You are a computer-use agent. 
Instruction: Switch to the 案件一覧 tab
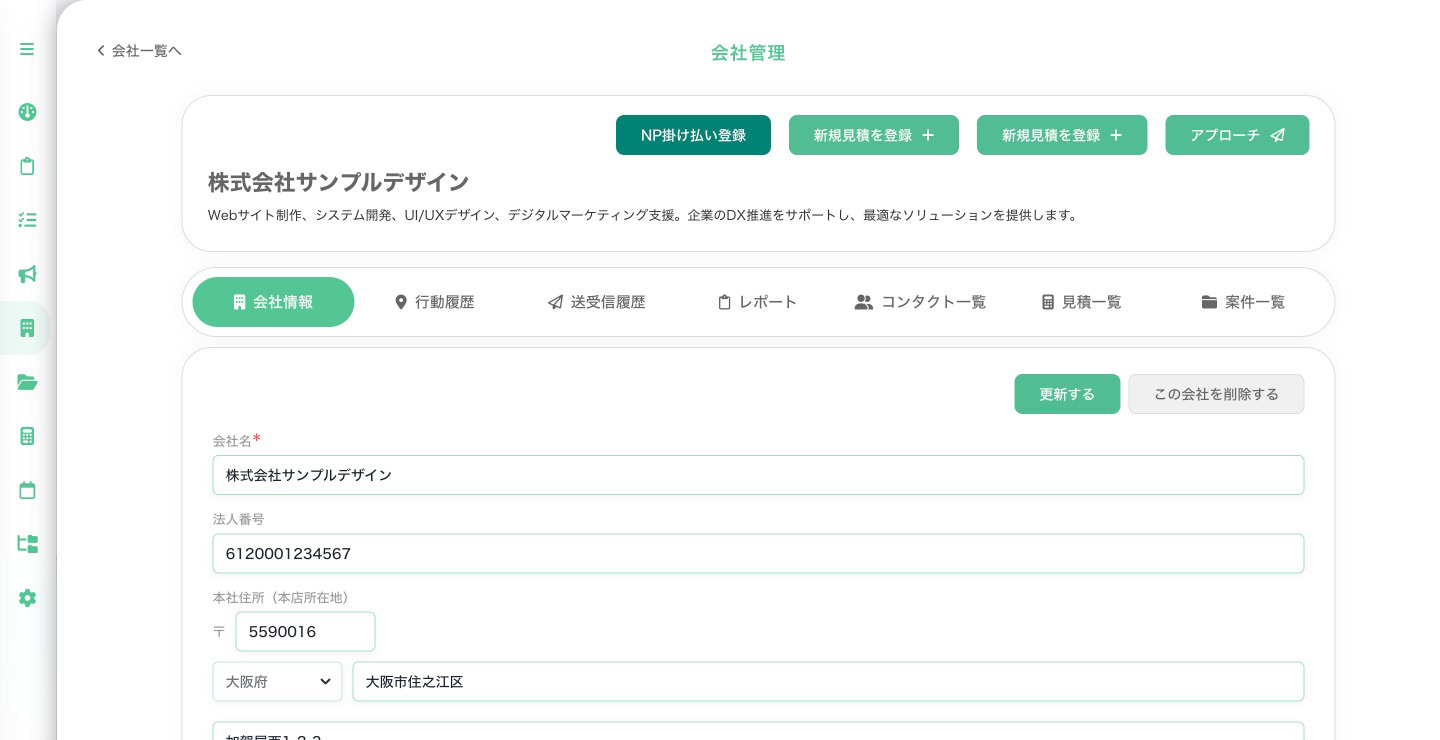[x=1243, y=302]
